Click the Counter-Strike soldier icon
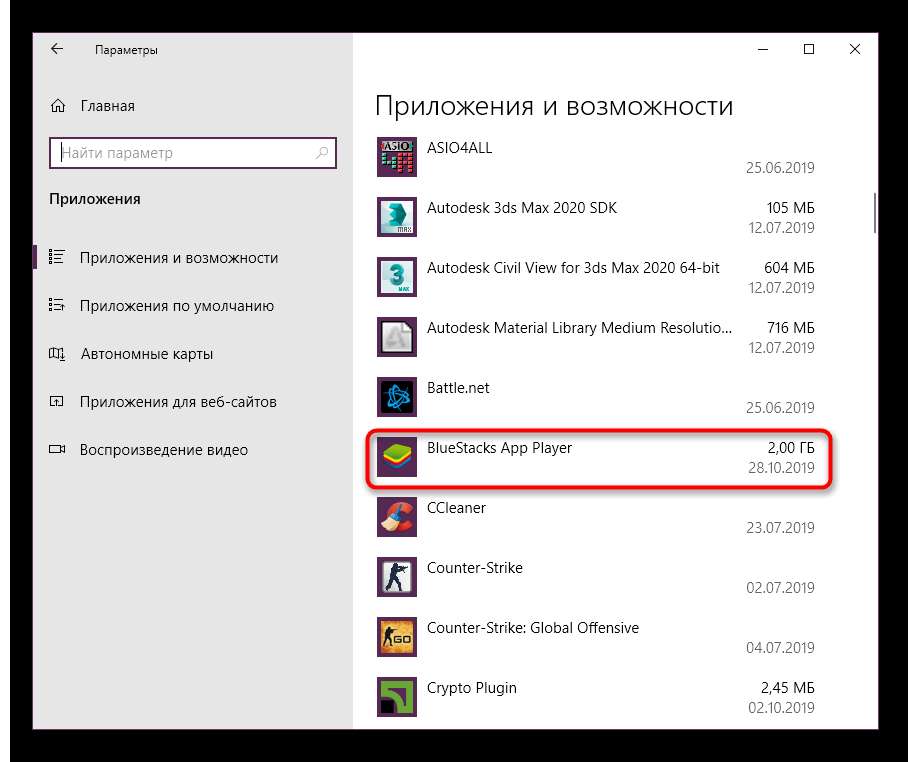The image size is (911, 762). [x=396, y=577]
